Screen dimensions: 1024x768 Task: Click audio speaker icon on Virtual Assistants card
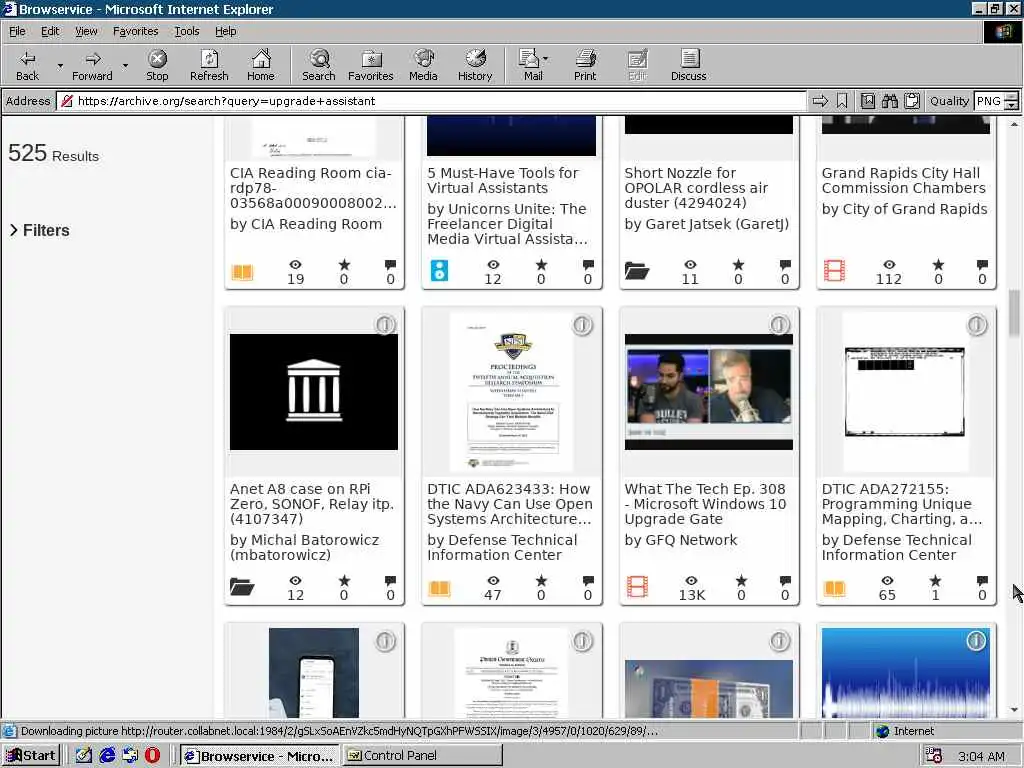click(x=440, y=270)
